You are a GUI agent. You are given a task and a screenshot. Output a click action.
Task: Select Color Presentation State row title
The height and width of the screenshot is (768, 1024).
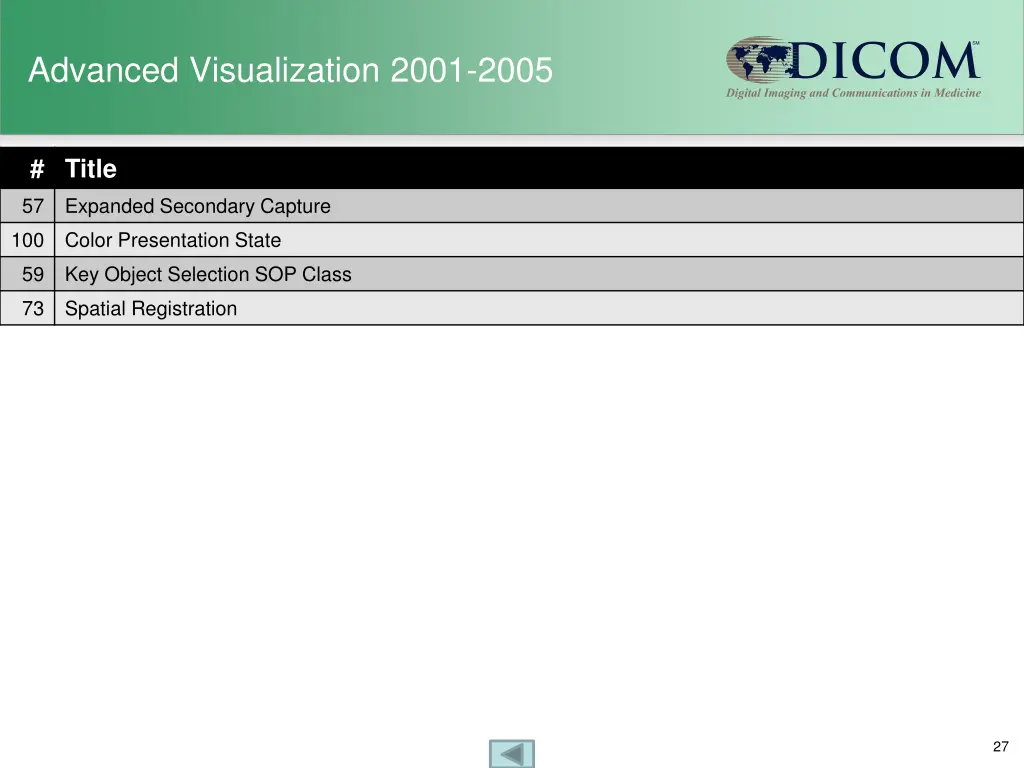pos(173,241)
